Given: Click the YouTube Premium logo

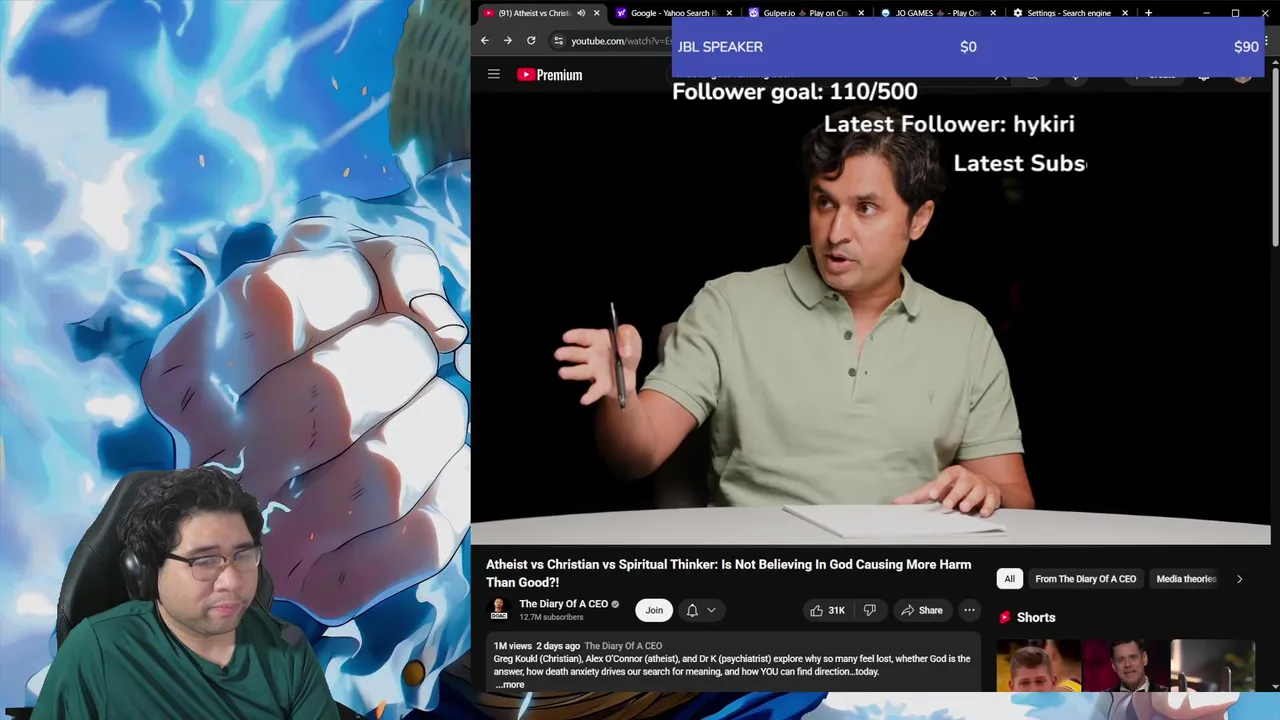Looking at the screenshot, I should coord(549,75).
